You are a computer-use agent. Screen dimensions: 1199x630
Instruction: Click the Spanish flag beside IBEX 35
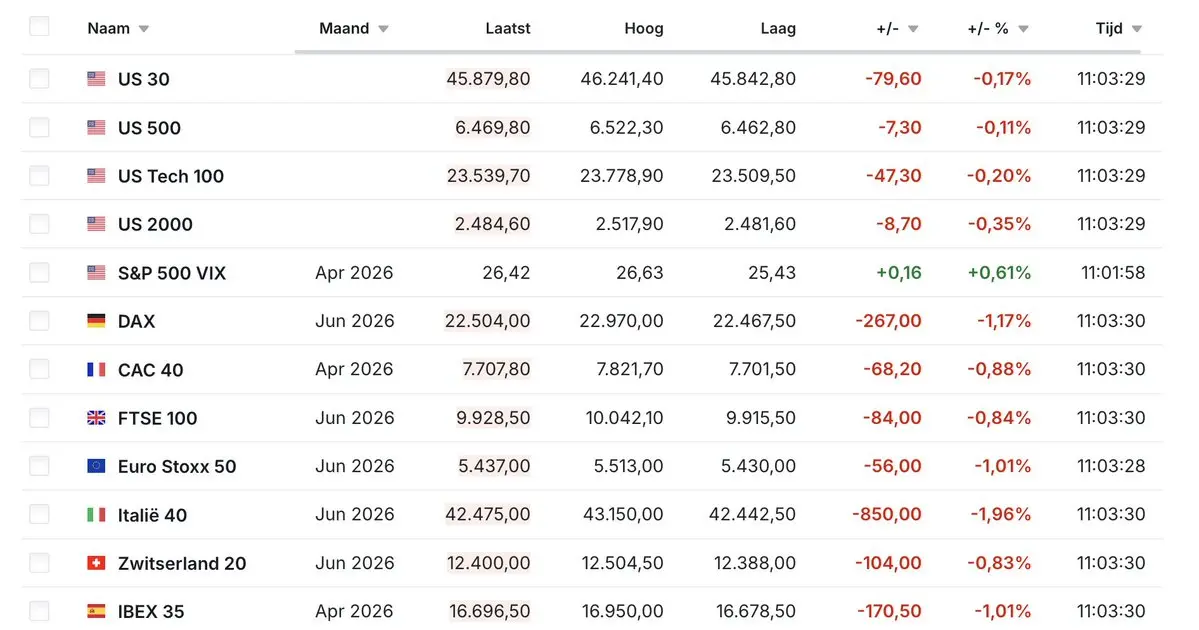[96, 611]
